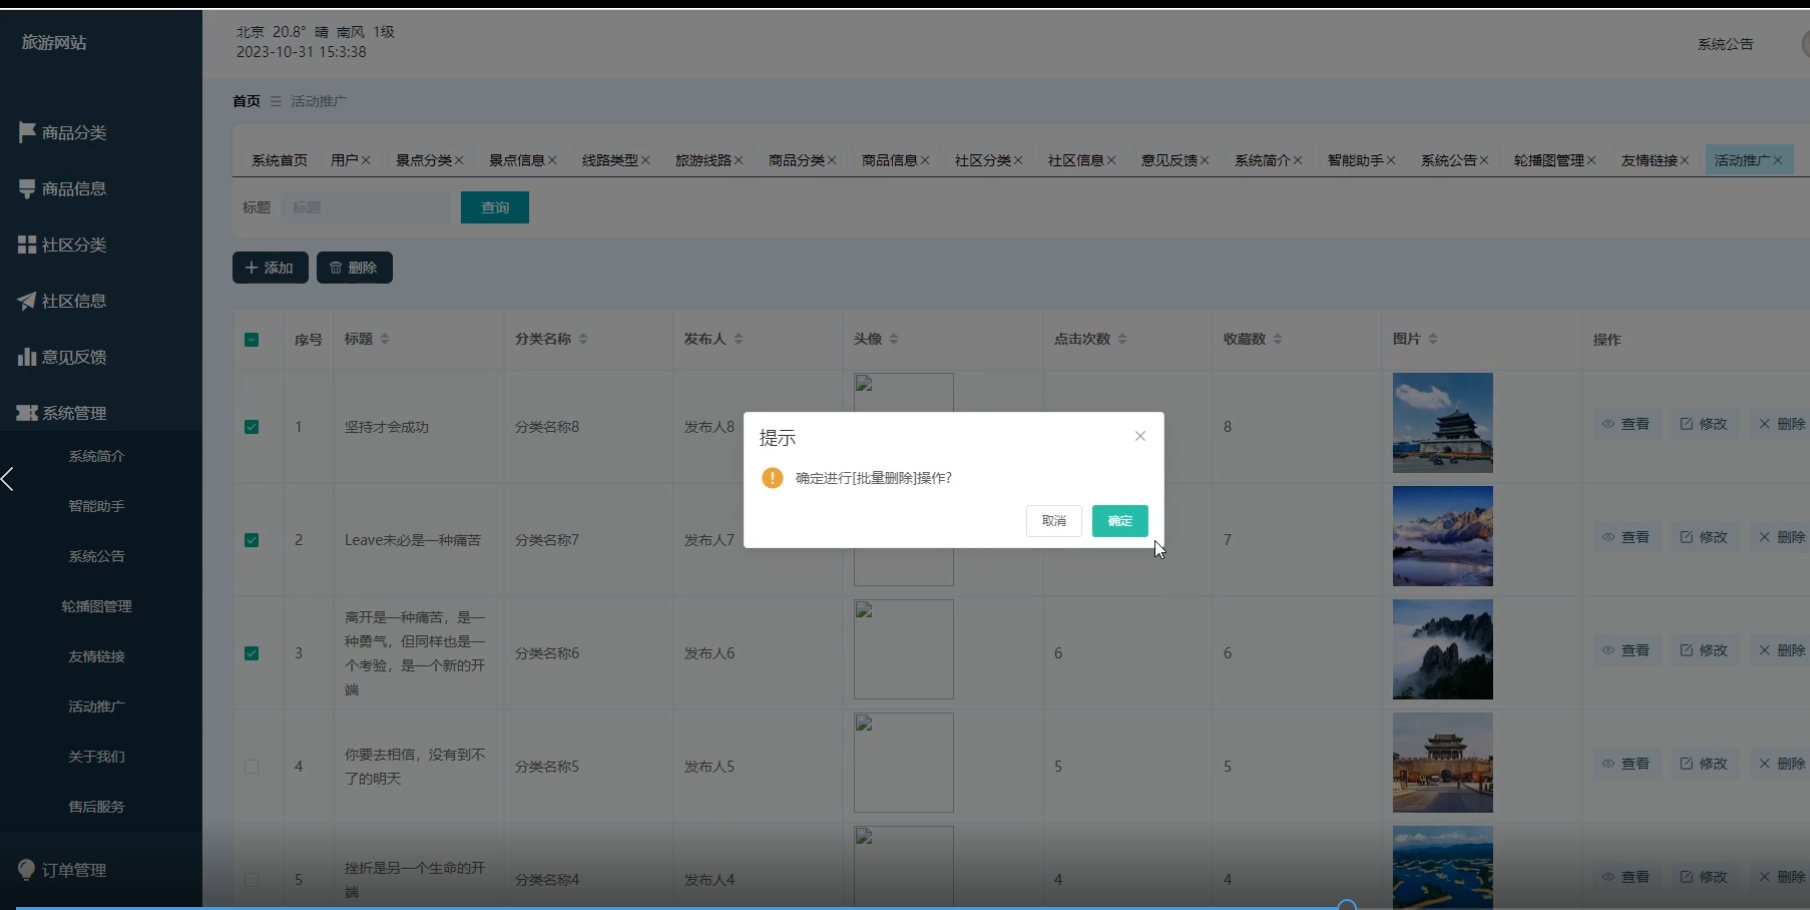The width and height of the screenshot is (1810, 910).
Task: Click the plus icon on the 添加 button
Action: [251, 267]
